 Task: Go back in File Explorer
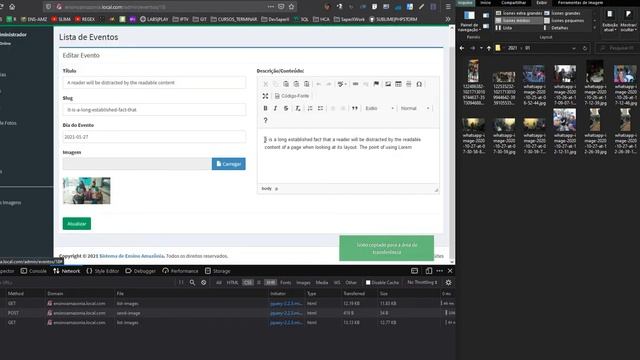(462, 48)
